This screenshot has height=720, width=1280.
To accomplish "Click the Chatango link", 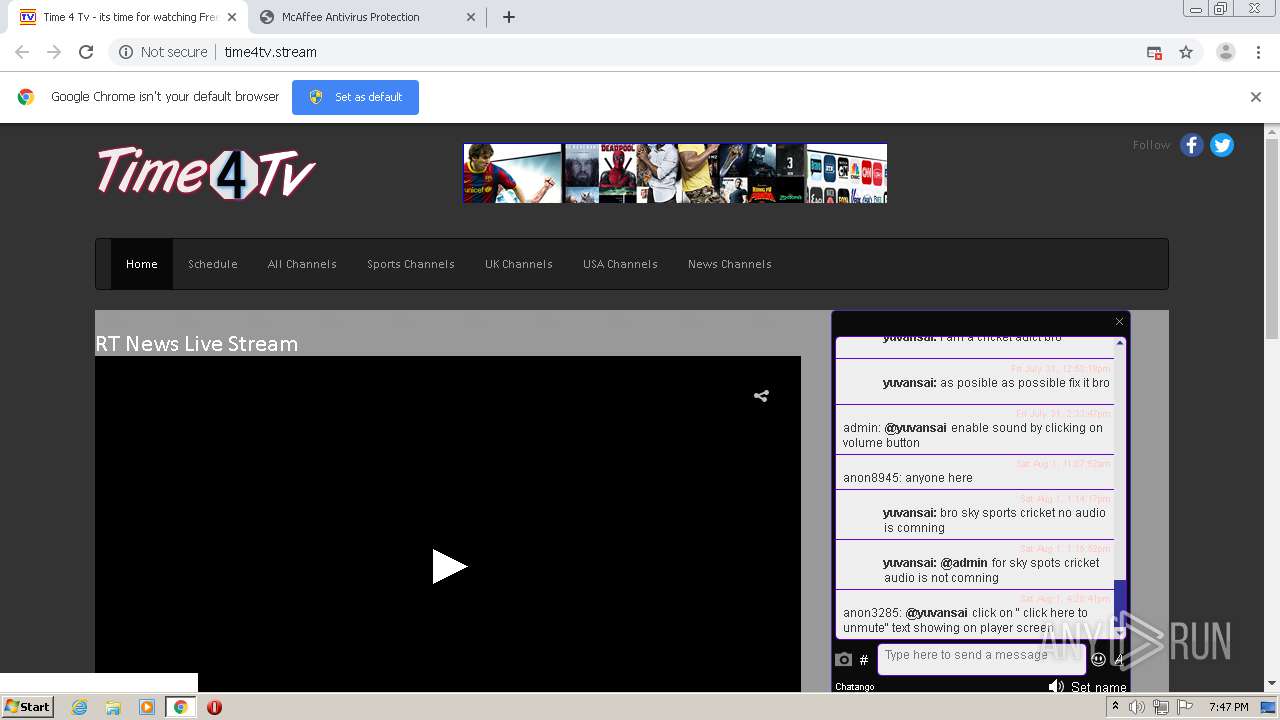I will pyautogui.click(x=855, y=687).
